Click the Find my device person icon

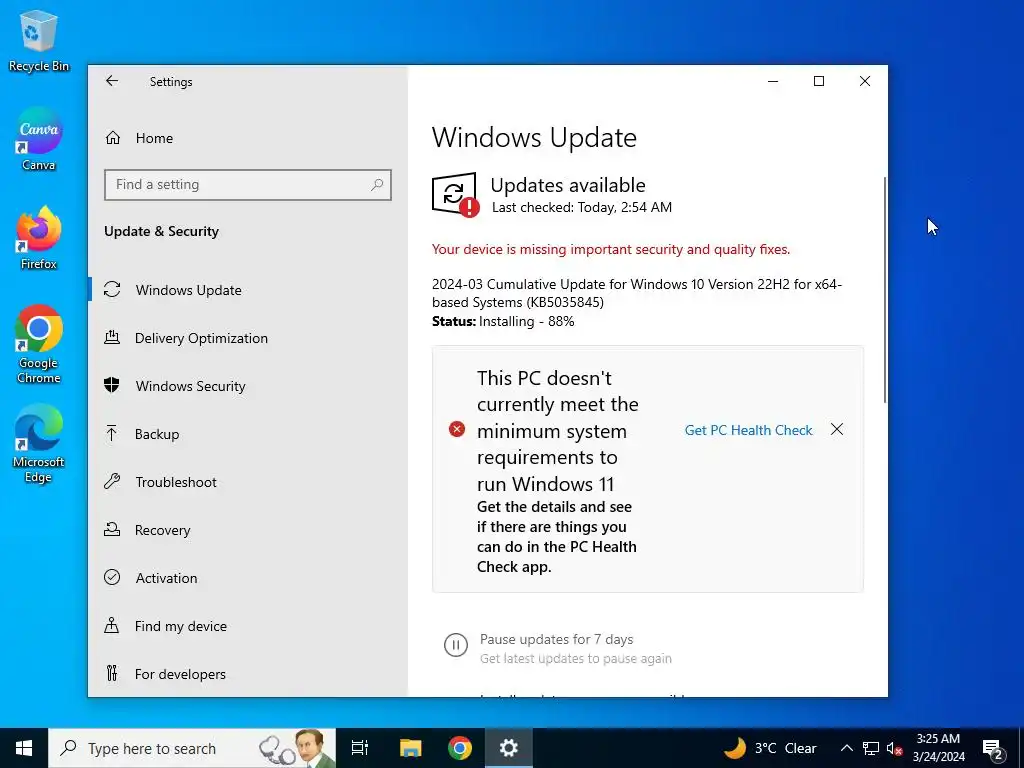click(112, 625)
